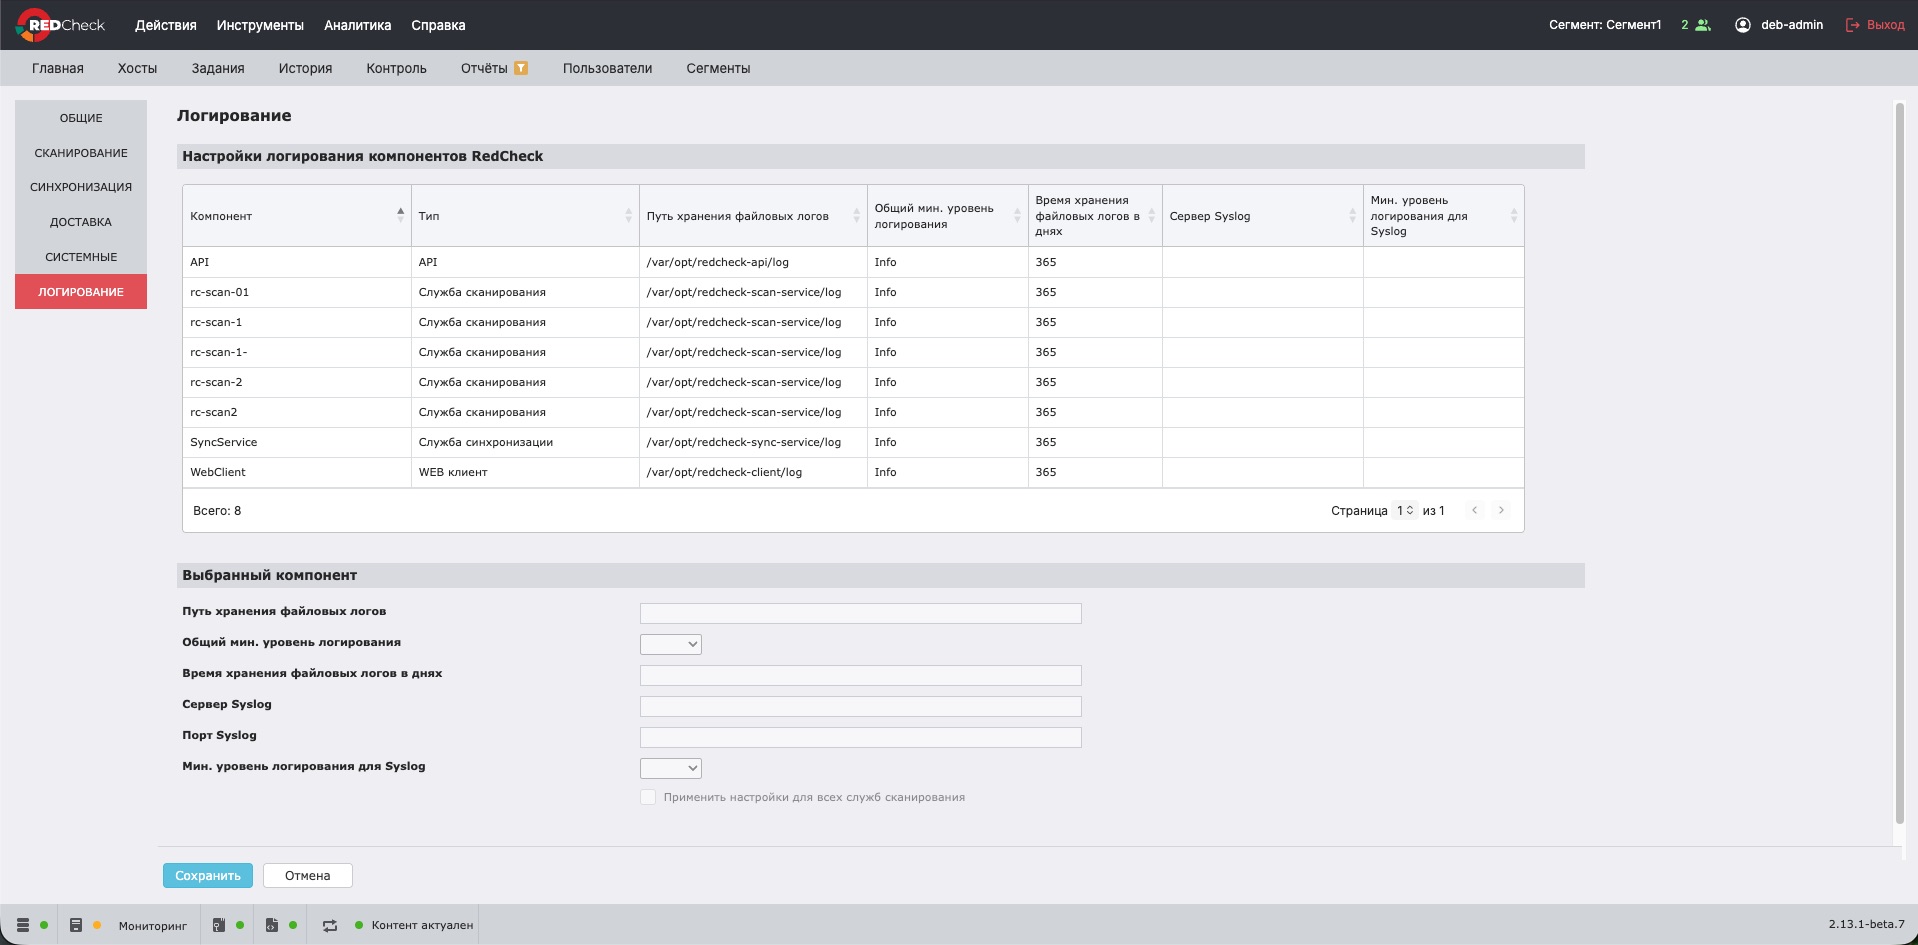Viewport: 1918px width, 945px height.
Task: Click the Отмена button
Action: 308,875
